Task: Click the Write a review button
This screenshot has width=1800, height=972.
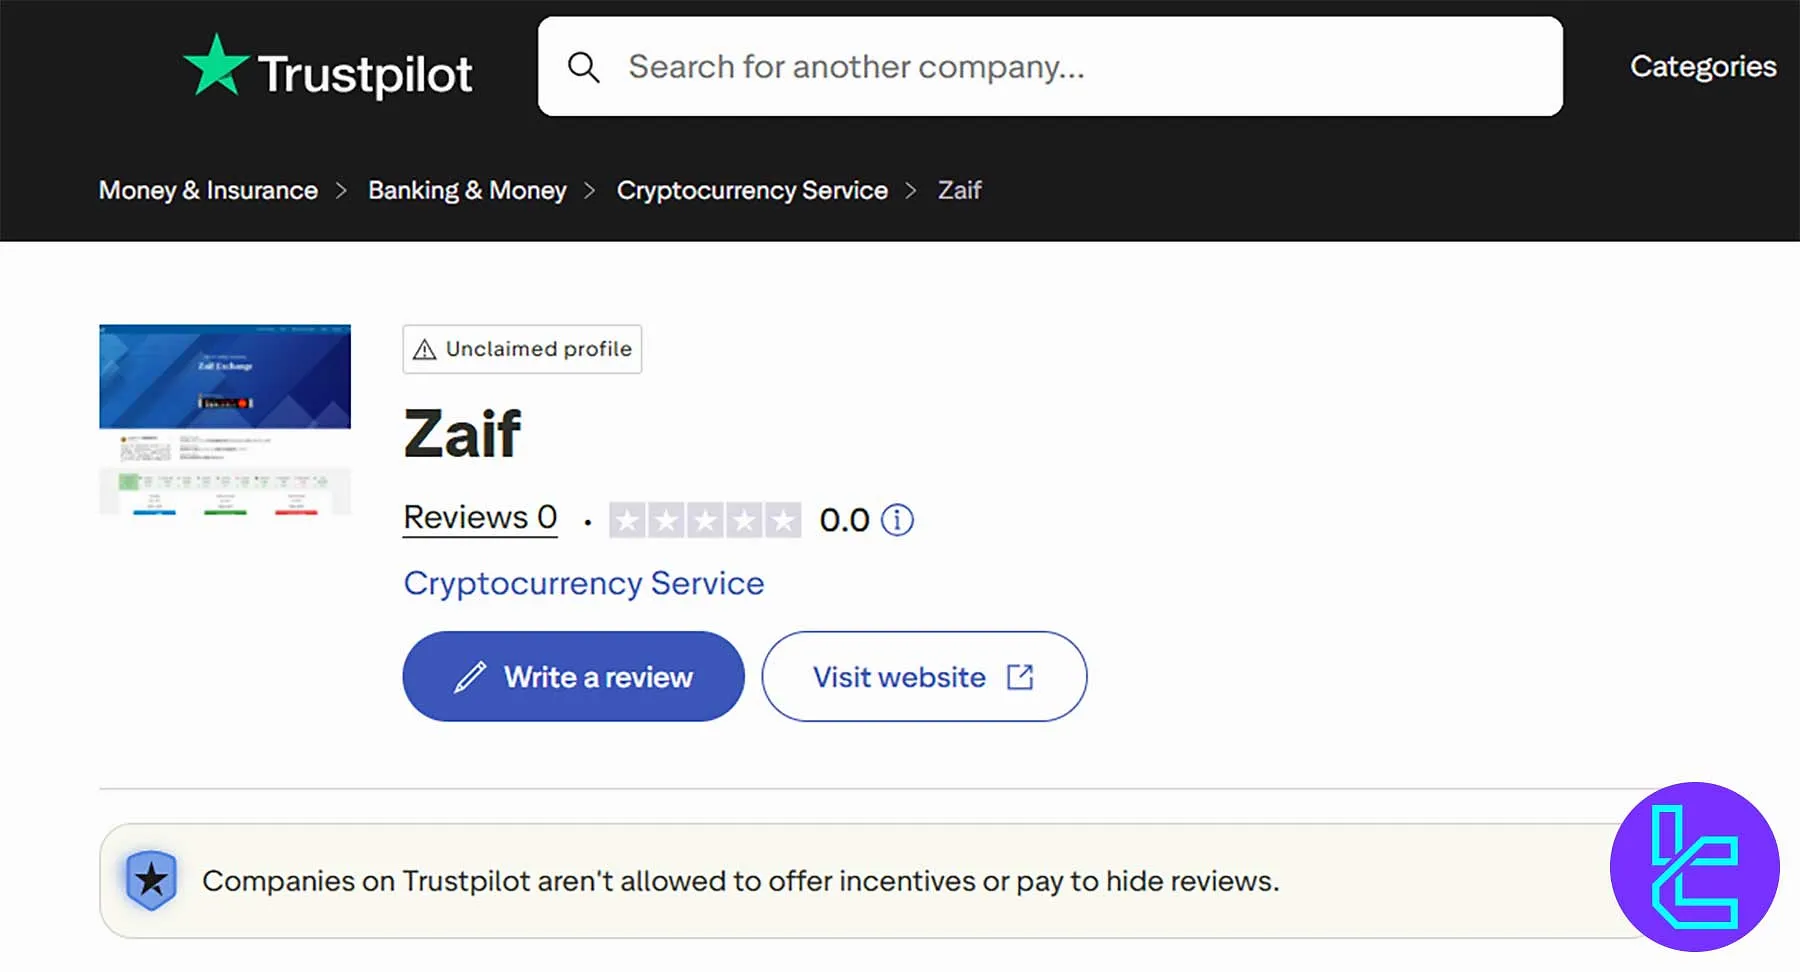Action: [x=573, y=676]
